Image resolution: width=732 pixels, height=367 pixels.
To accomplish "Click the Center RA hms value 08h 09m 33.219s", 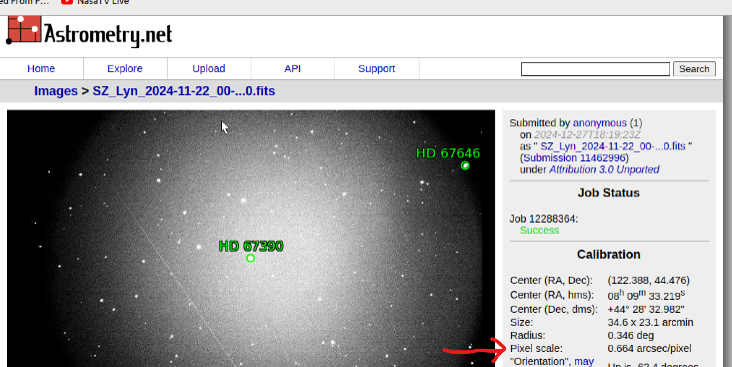I will [646, 295].
